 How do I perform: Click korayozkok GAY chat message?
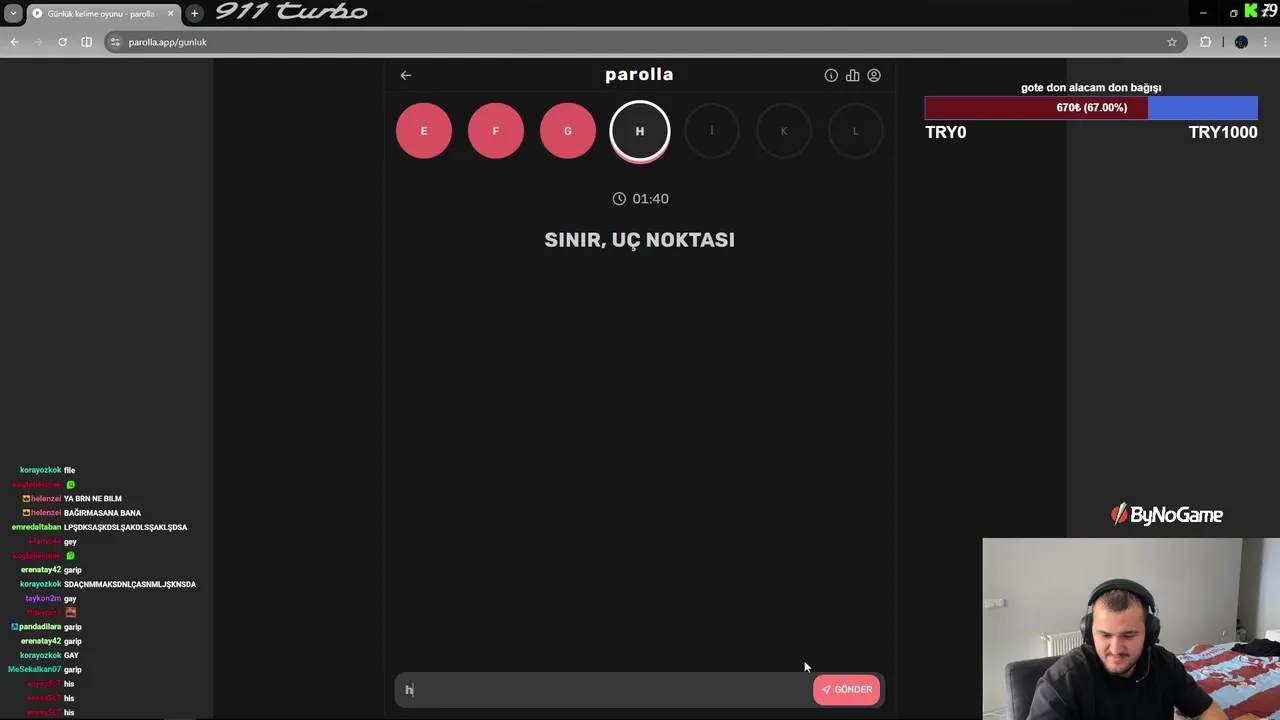[x=71, y=656]
